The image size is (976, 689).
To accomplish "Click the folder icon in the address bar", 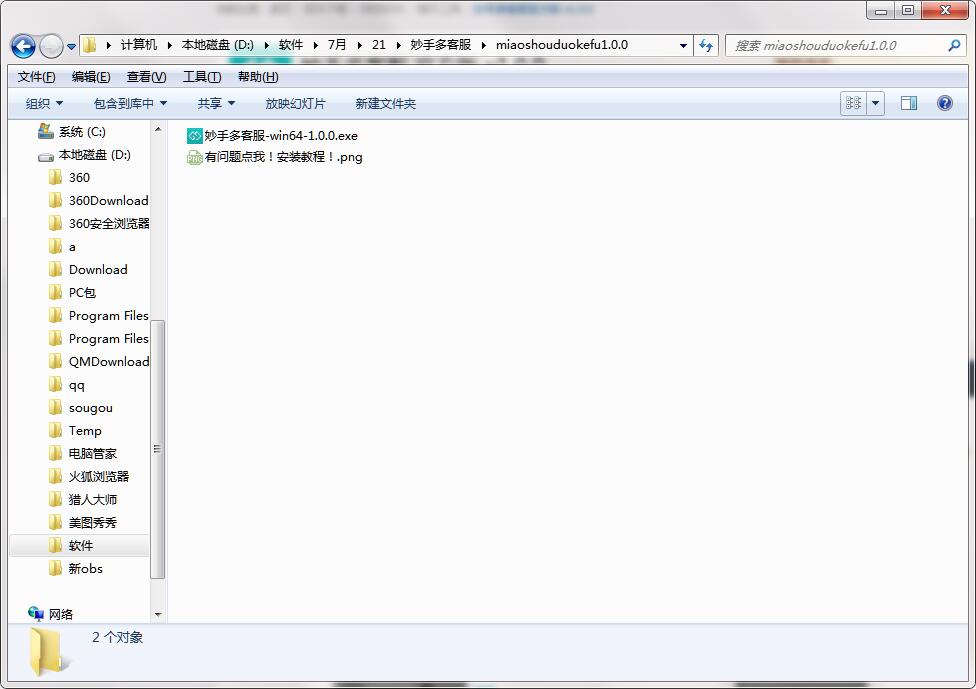I will [90, 45].
